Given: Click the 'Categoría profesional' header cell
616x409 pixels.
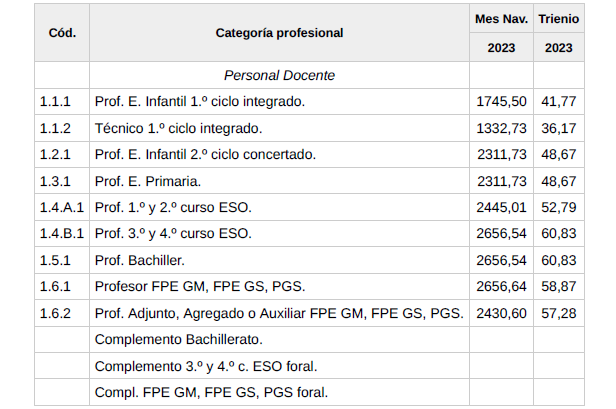Looking at the screenshot, I should (x=279, y=32).
